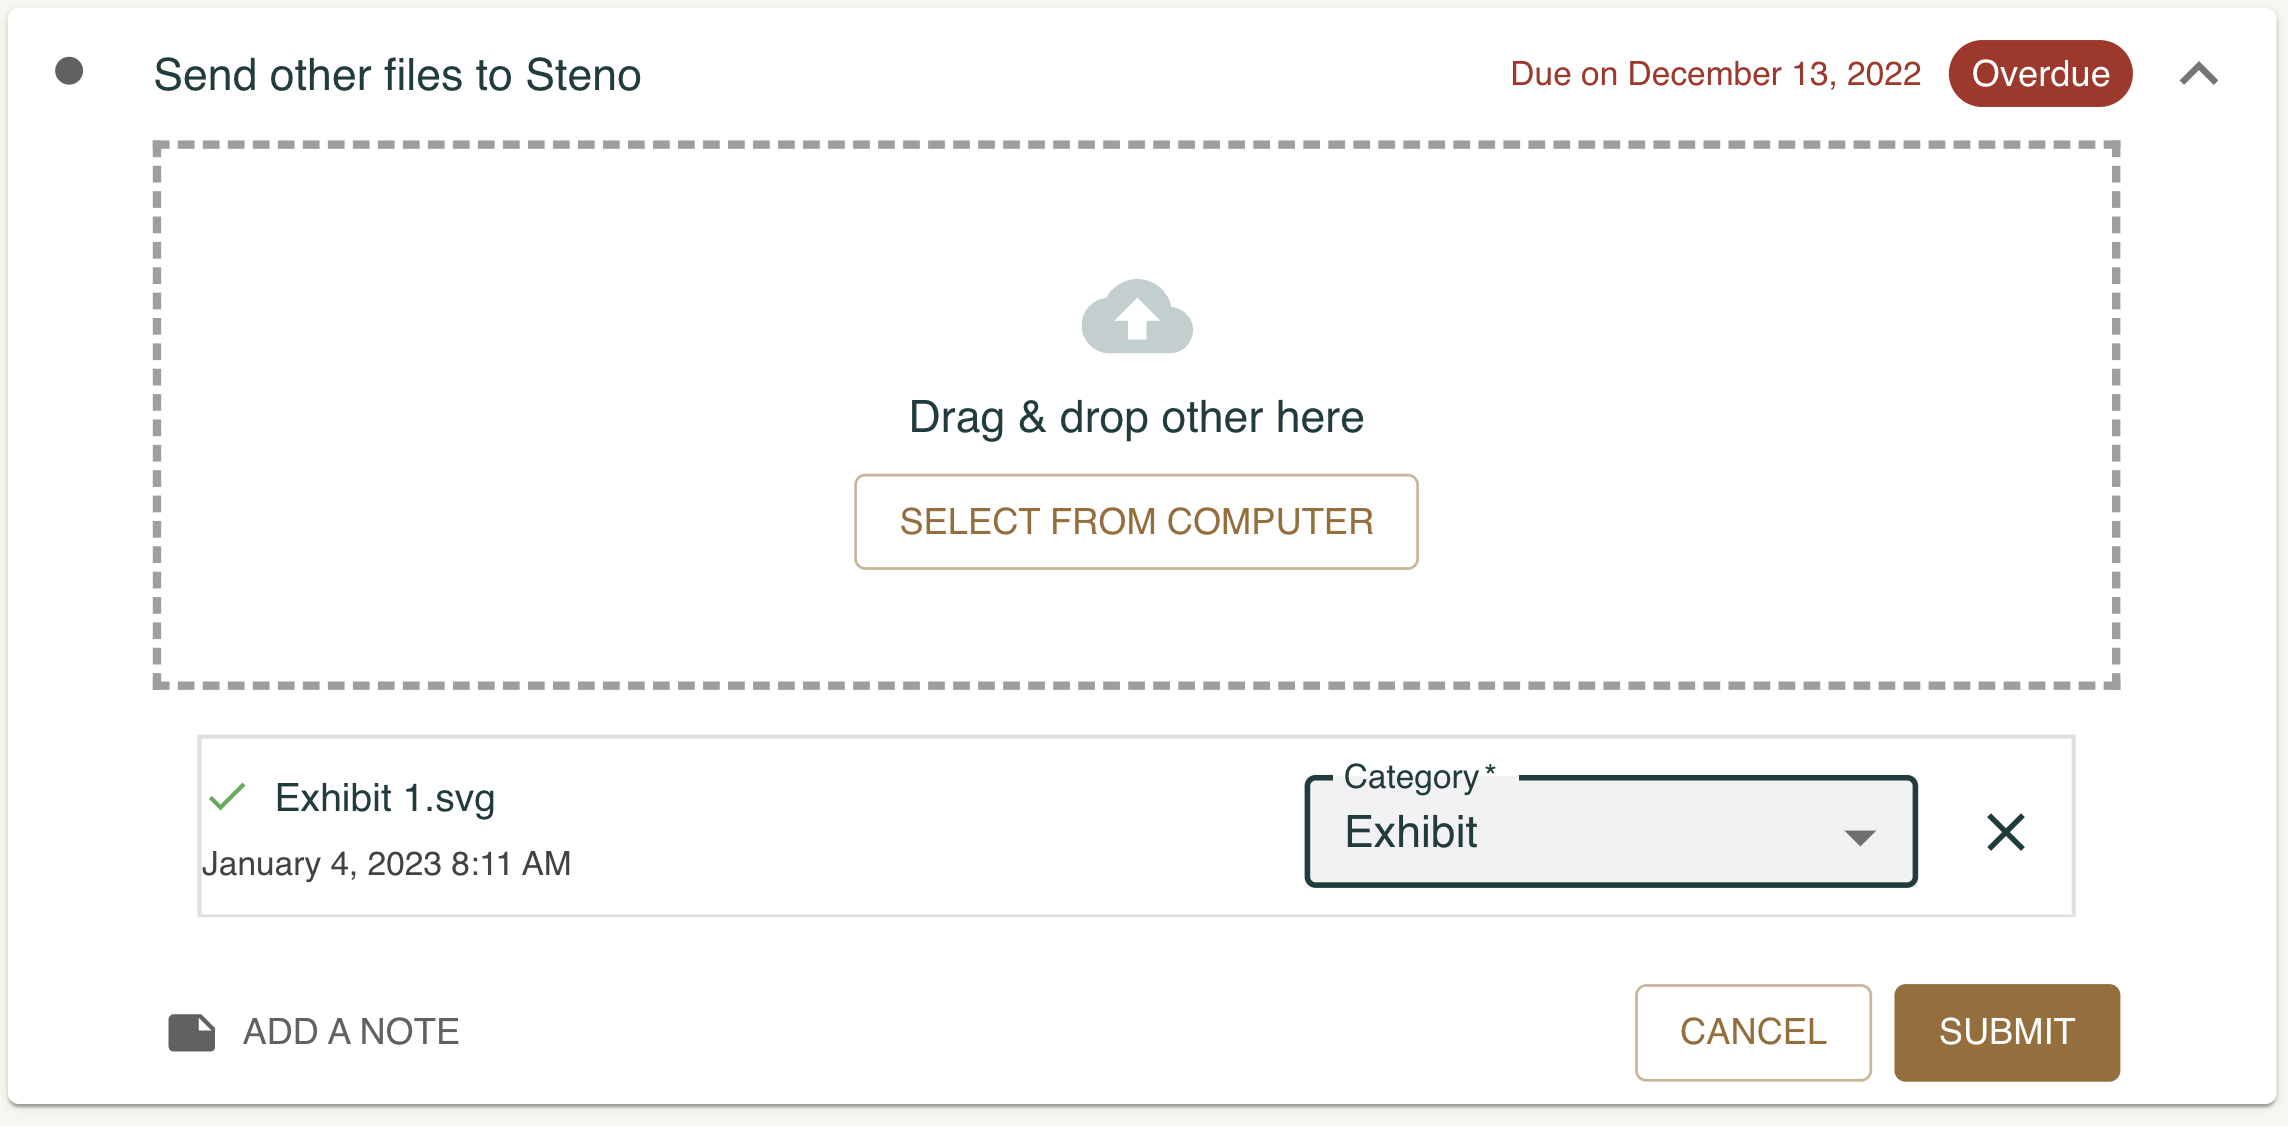This screenshot has height=1126, width=2288.
Task: Collapse the task with the chevron up arrow
Action: (2199, 74)
